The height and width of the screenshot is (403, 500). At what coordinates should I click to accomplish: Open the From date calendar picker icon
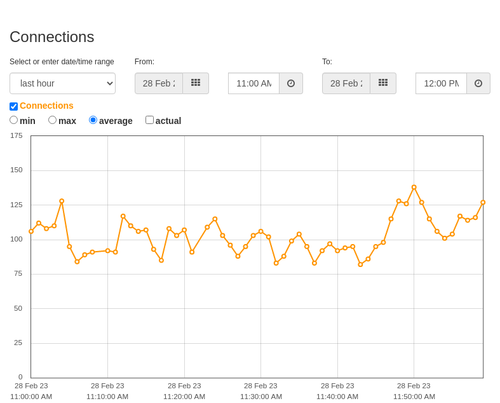[x=196, y=83]
